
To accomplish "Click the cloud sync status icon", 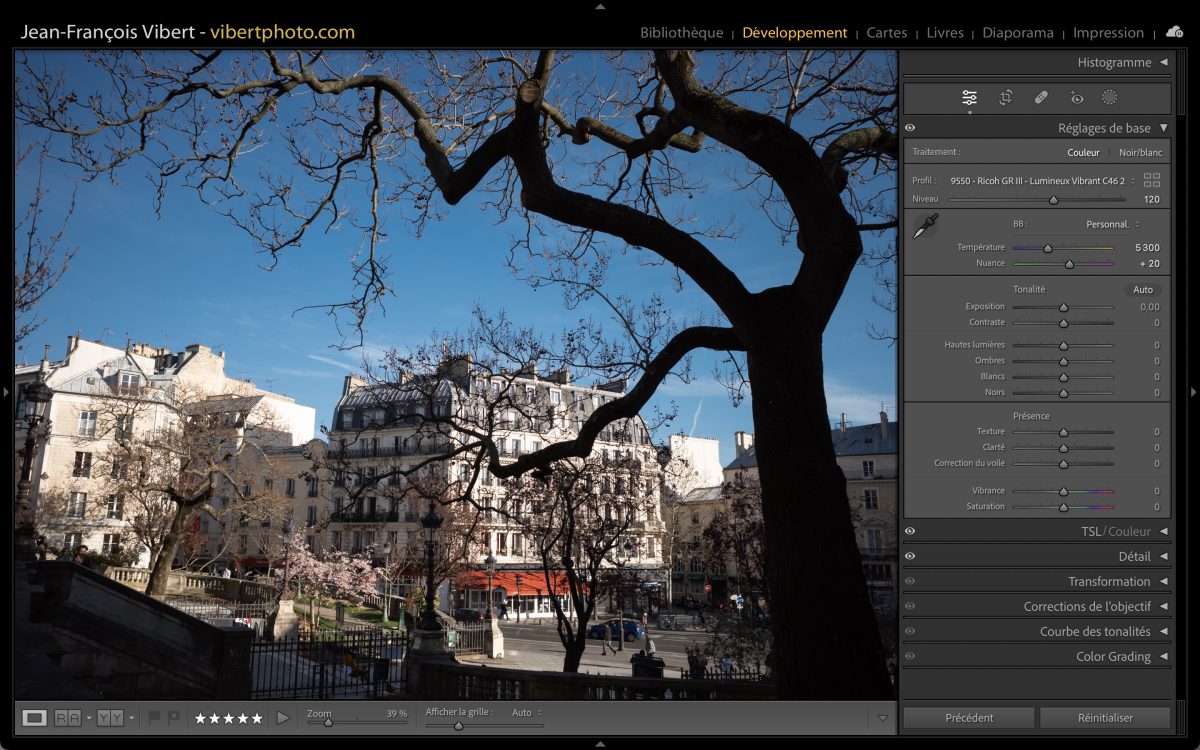I will [x=1174, y=32].
